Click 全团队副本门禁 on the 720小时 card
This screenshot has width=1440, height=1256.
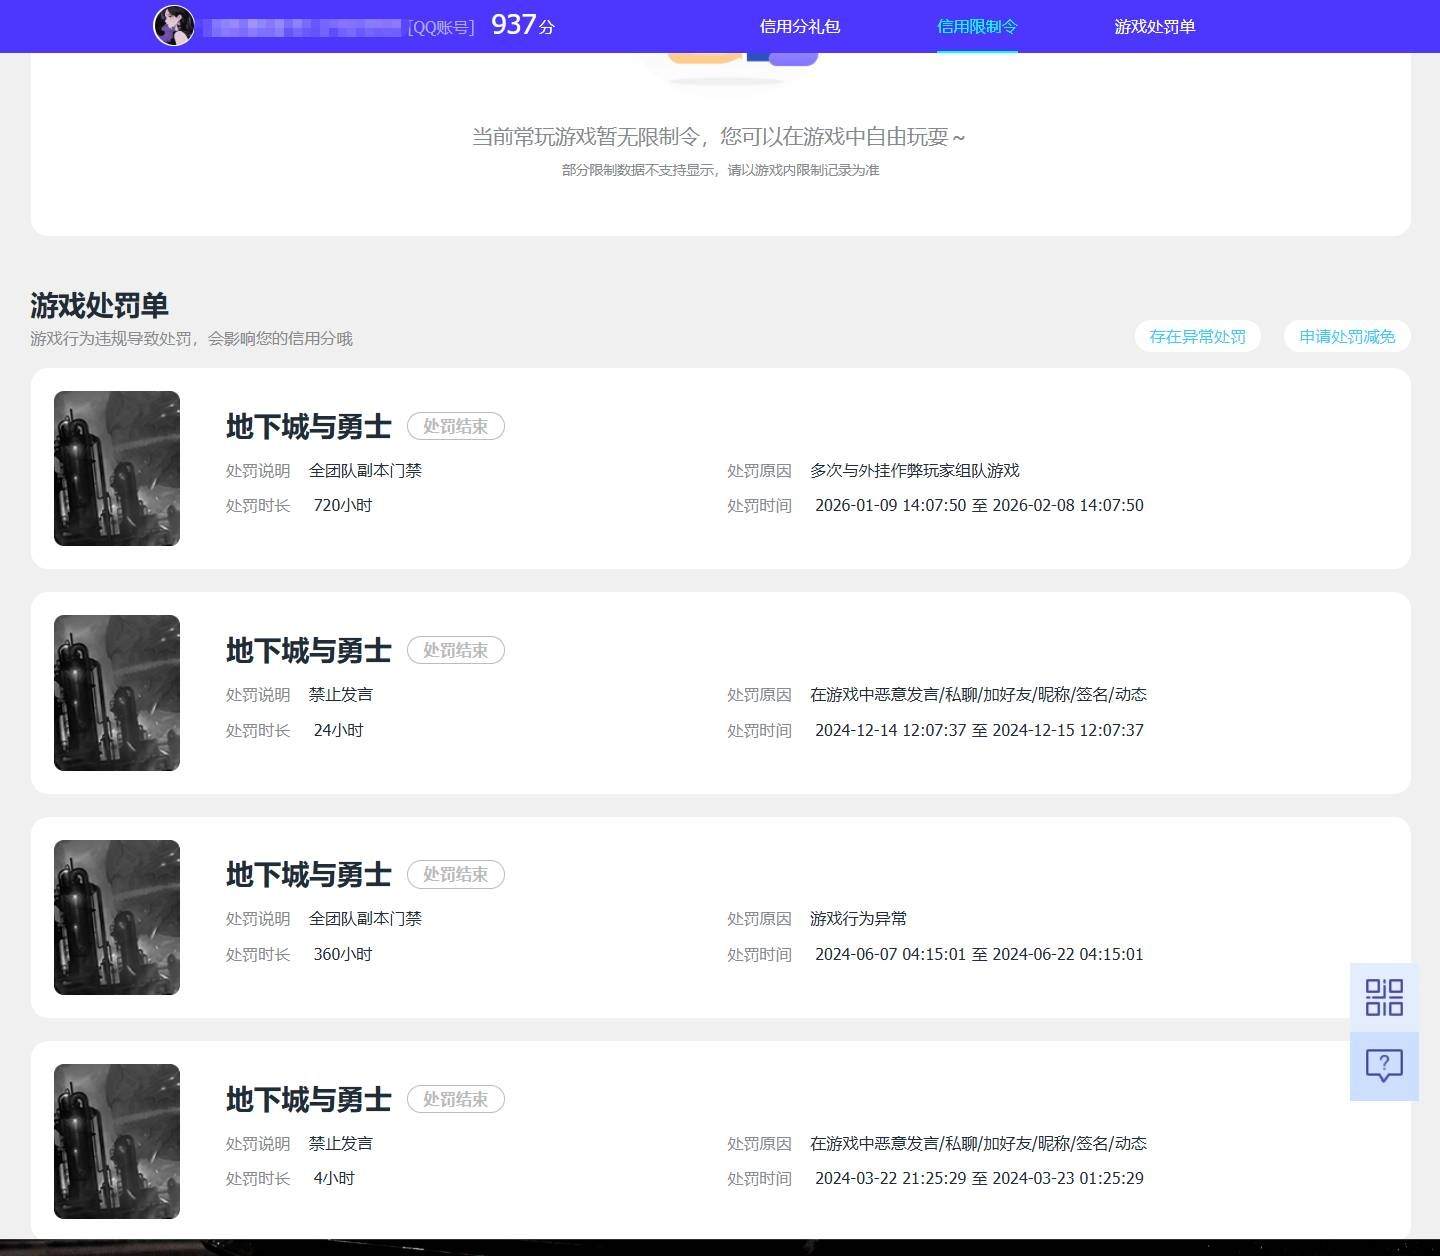(365, 470)
